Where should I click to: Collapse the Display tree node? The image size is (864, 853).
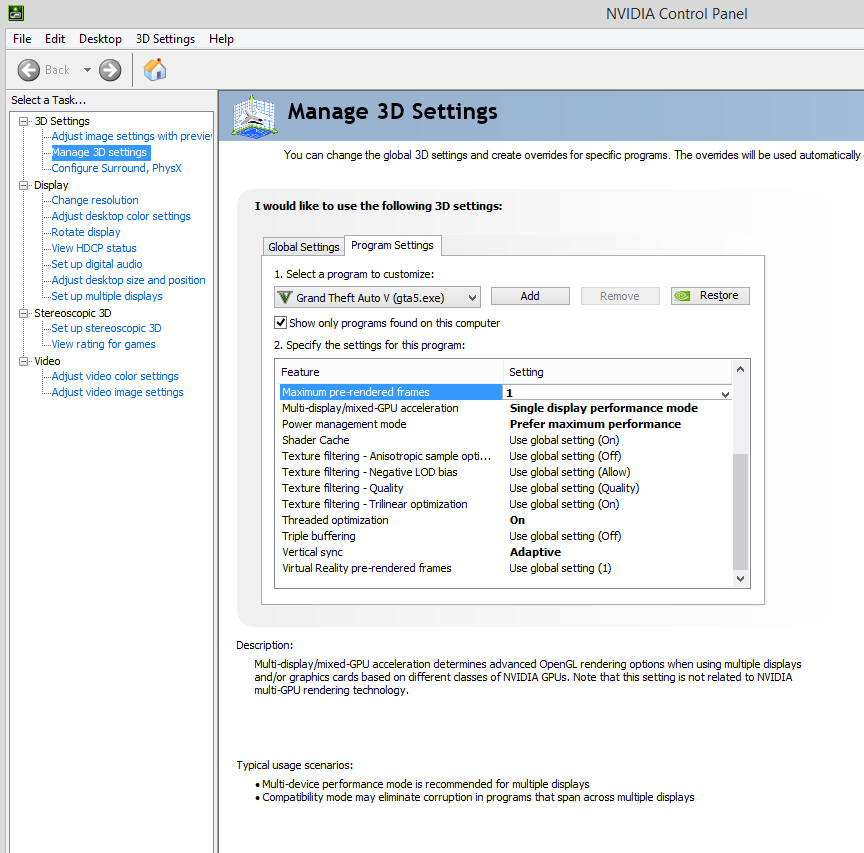coord(24,185)
